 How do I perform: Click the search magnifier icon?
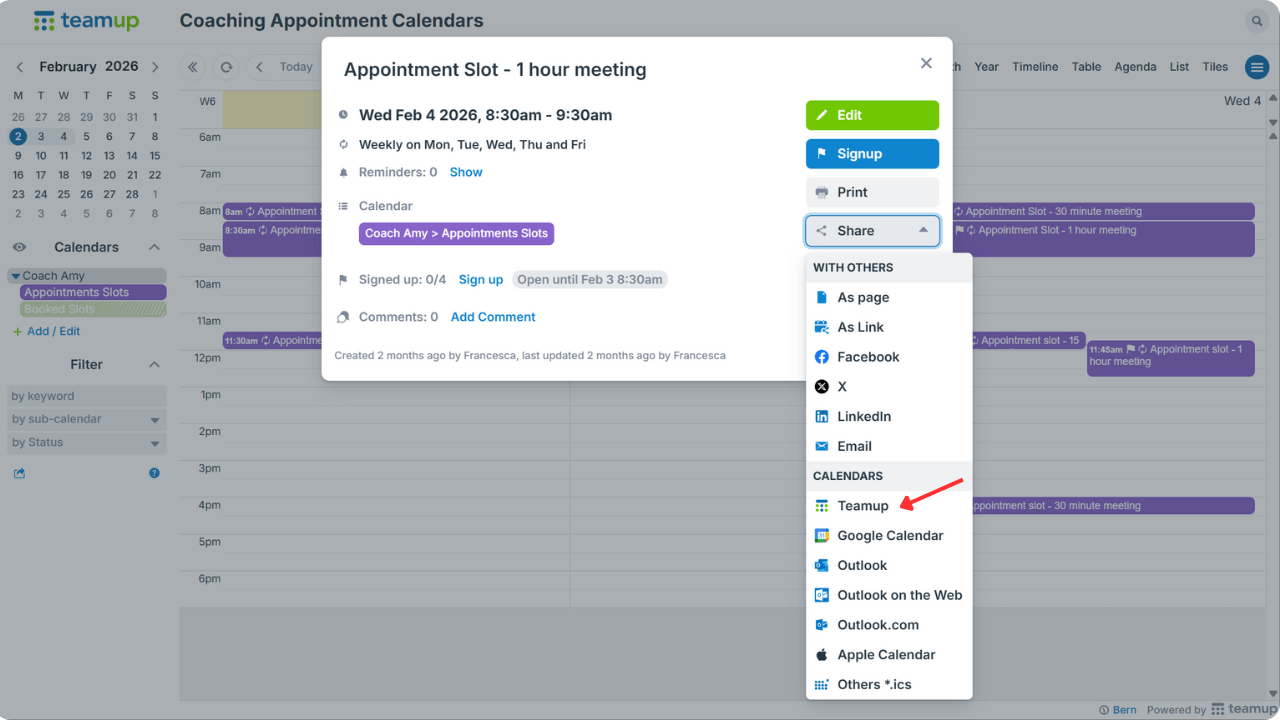coord(1256,21)
